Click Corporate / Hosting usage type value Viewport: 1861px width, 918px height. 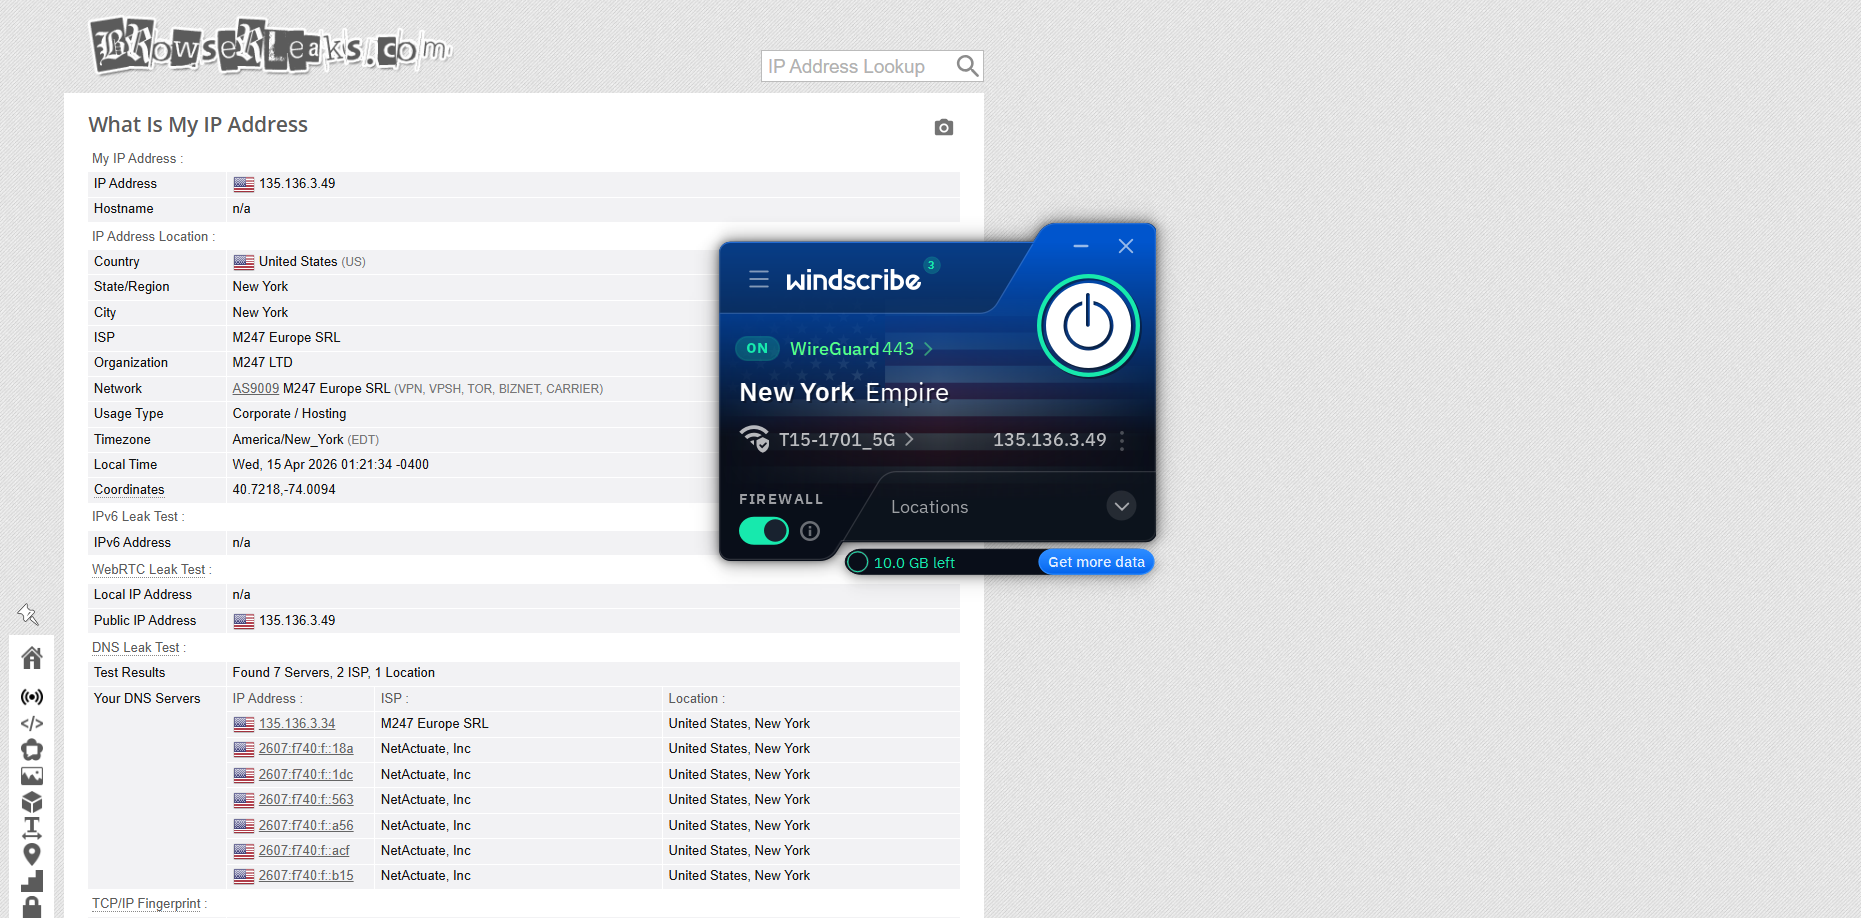(x=289, y=413)
